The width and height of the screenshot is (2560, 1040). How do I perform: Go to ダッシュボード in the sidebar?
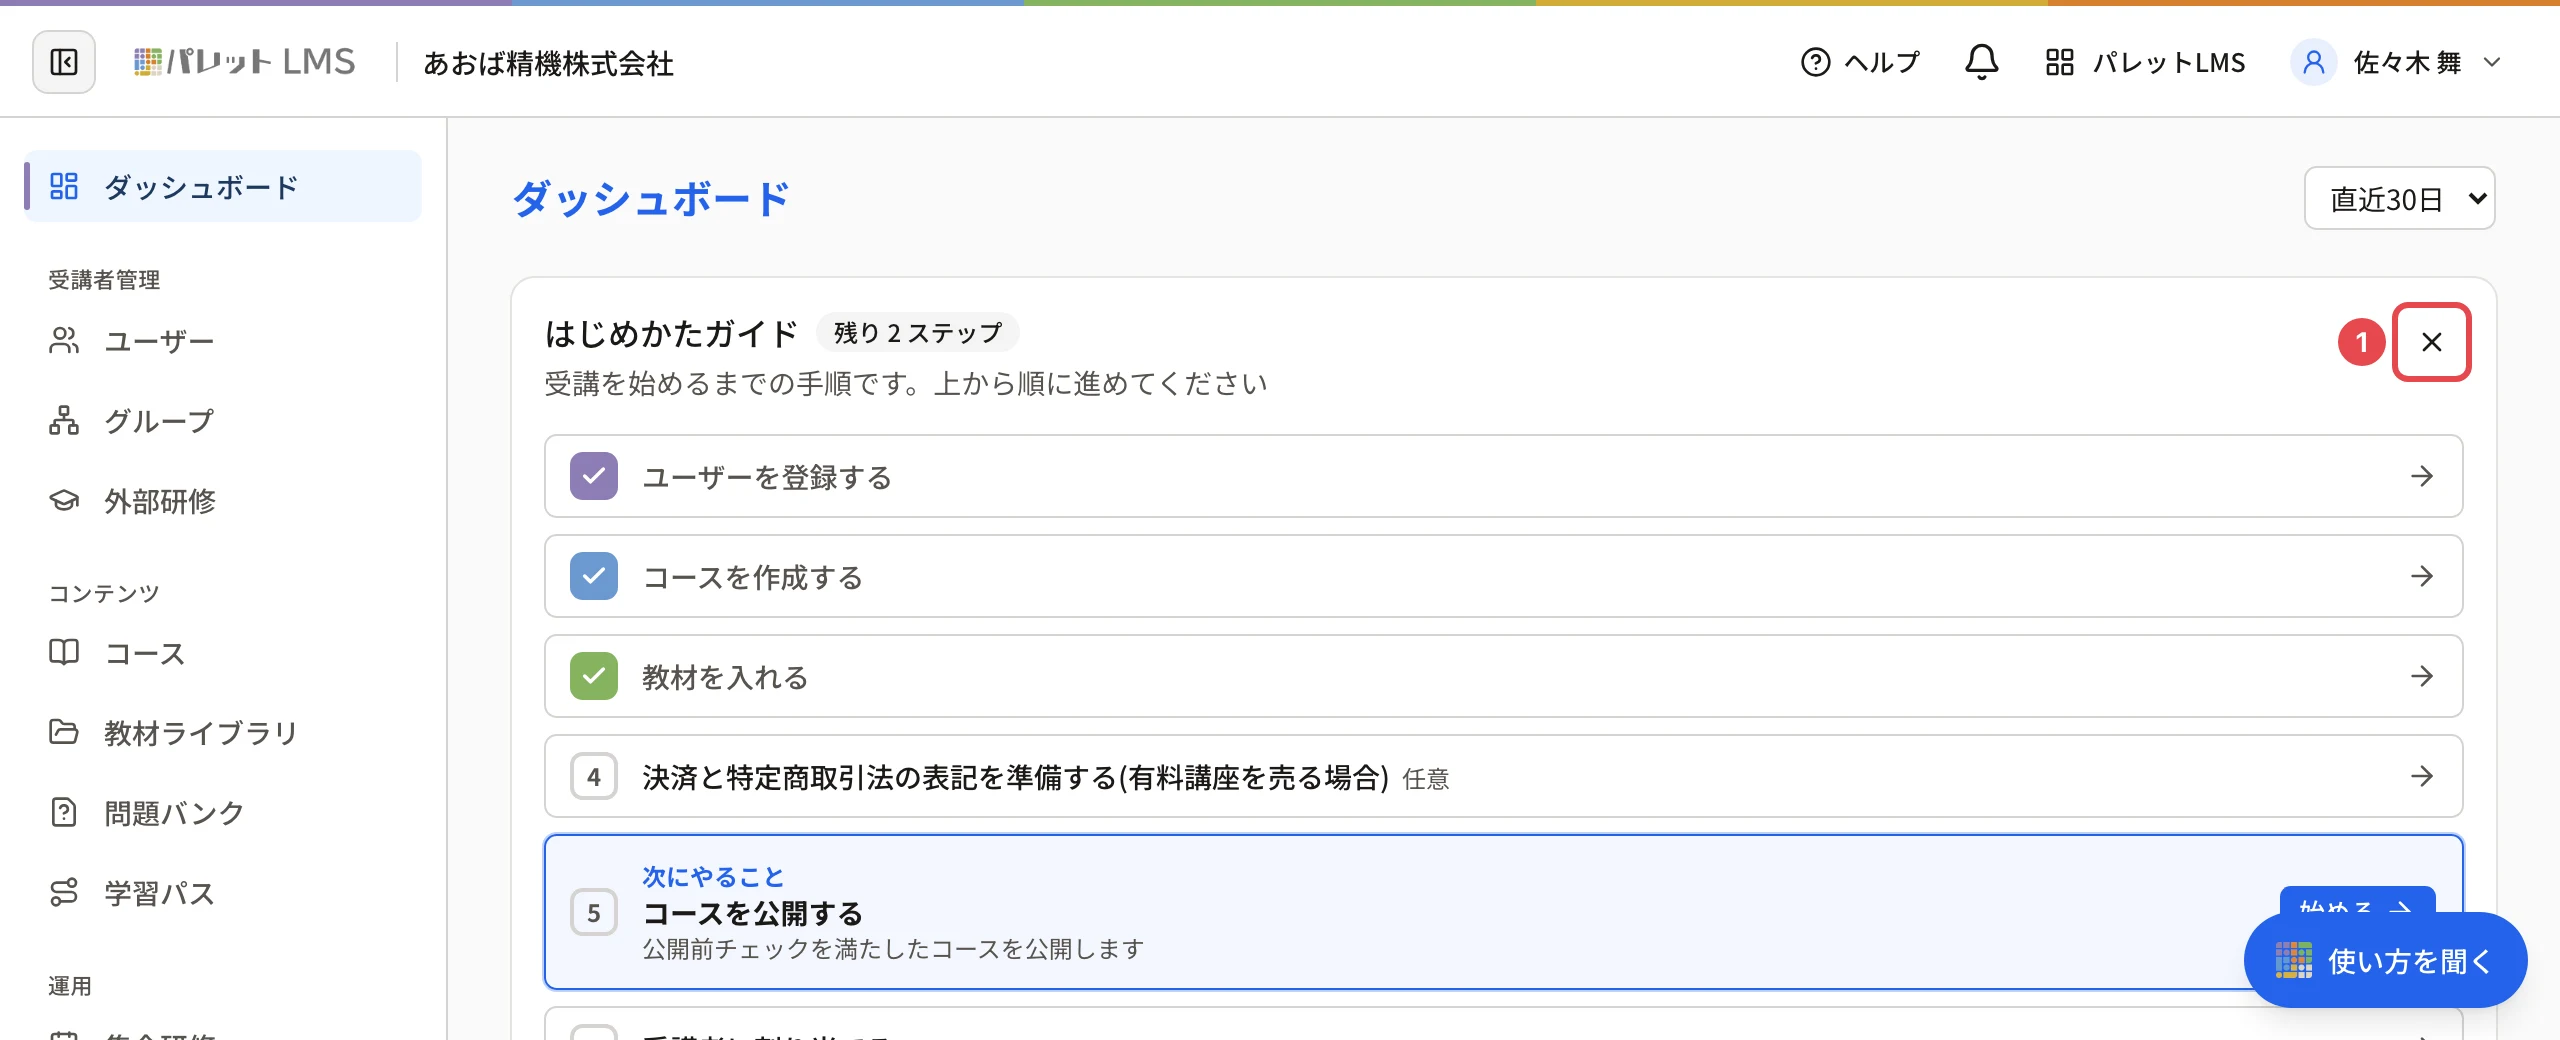(223, 186)
